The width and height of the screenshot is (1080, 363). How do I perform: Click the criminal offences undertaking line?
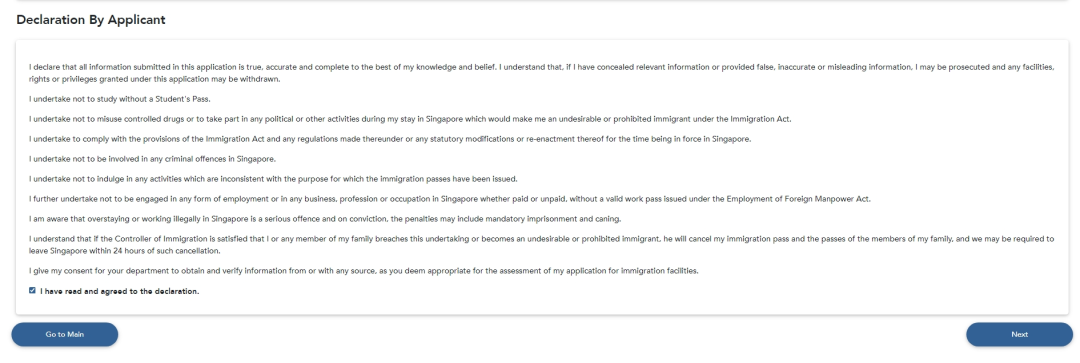coord(152,159)
